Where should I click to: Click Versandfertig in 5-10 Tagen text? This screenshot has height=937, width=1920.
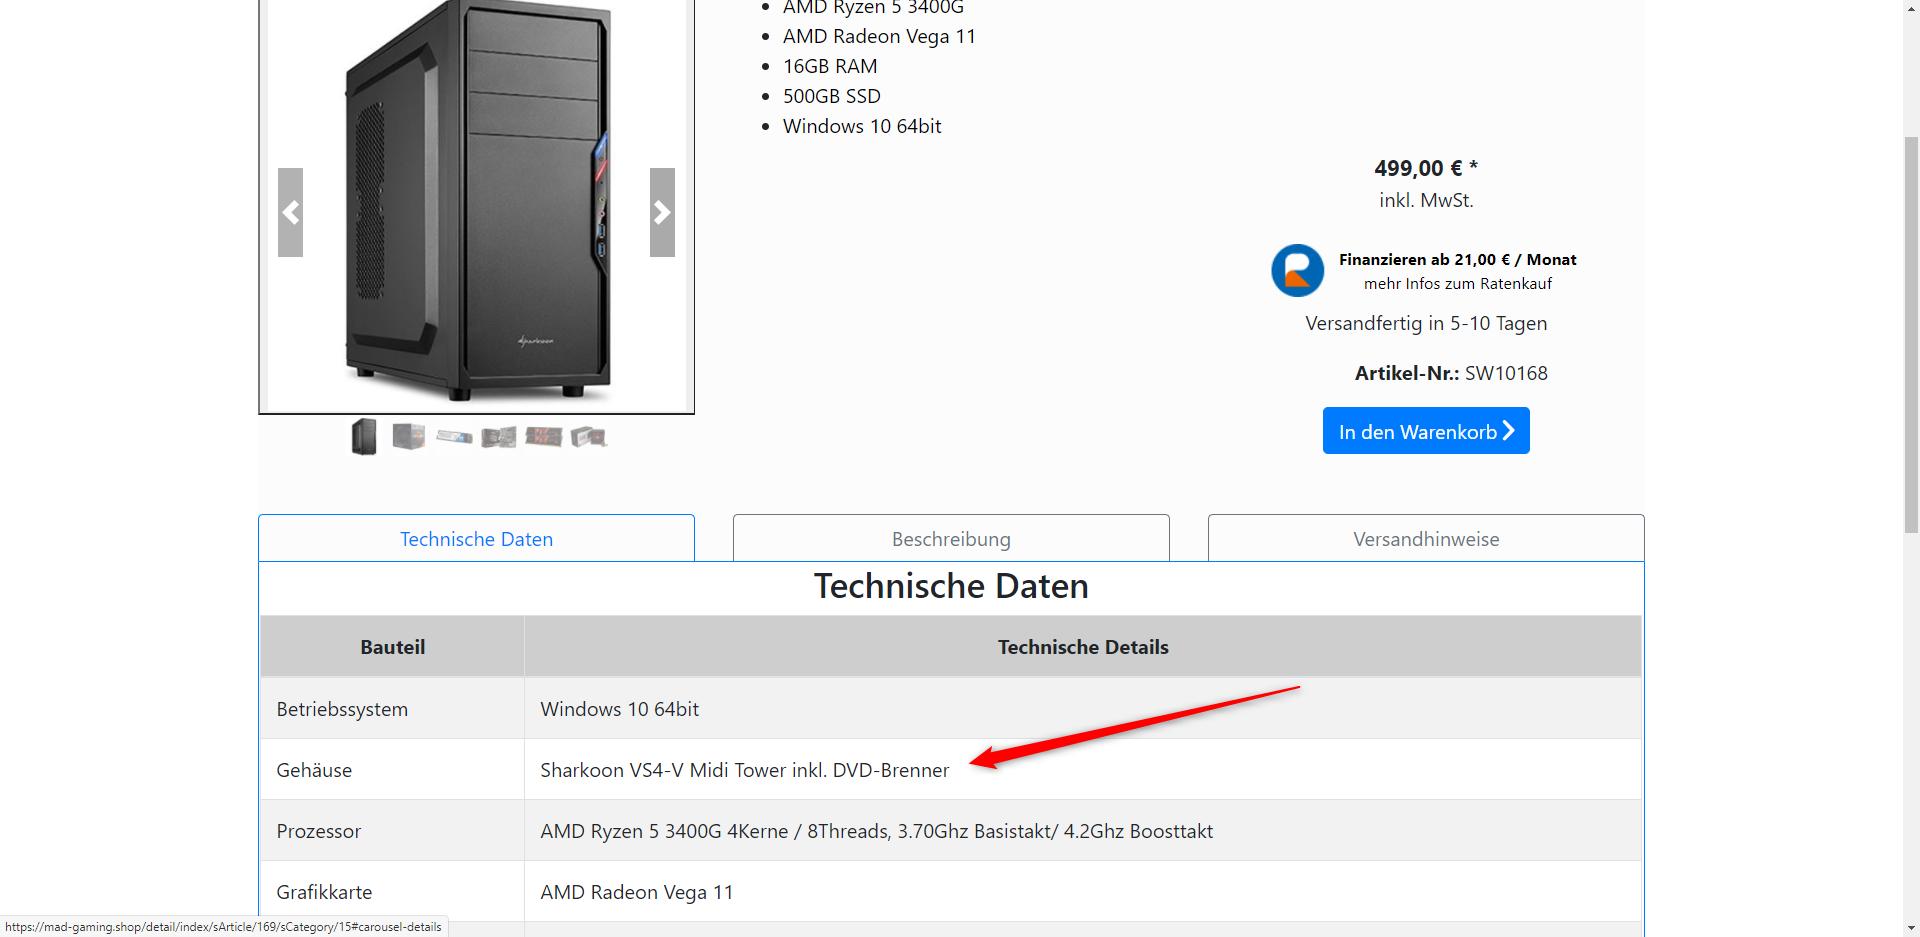(x=1426, y=323)
